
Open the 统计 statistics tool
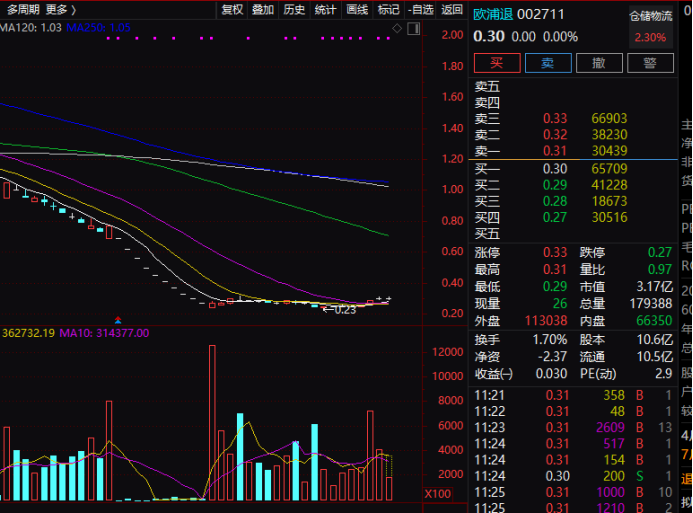tap(325, 9)
